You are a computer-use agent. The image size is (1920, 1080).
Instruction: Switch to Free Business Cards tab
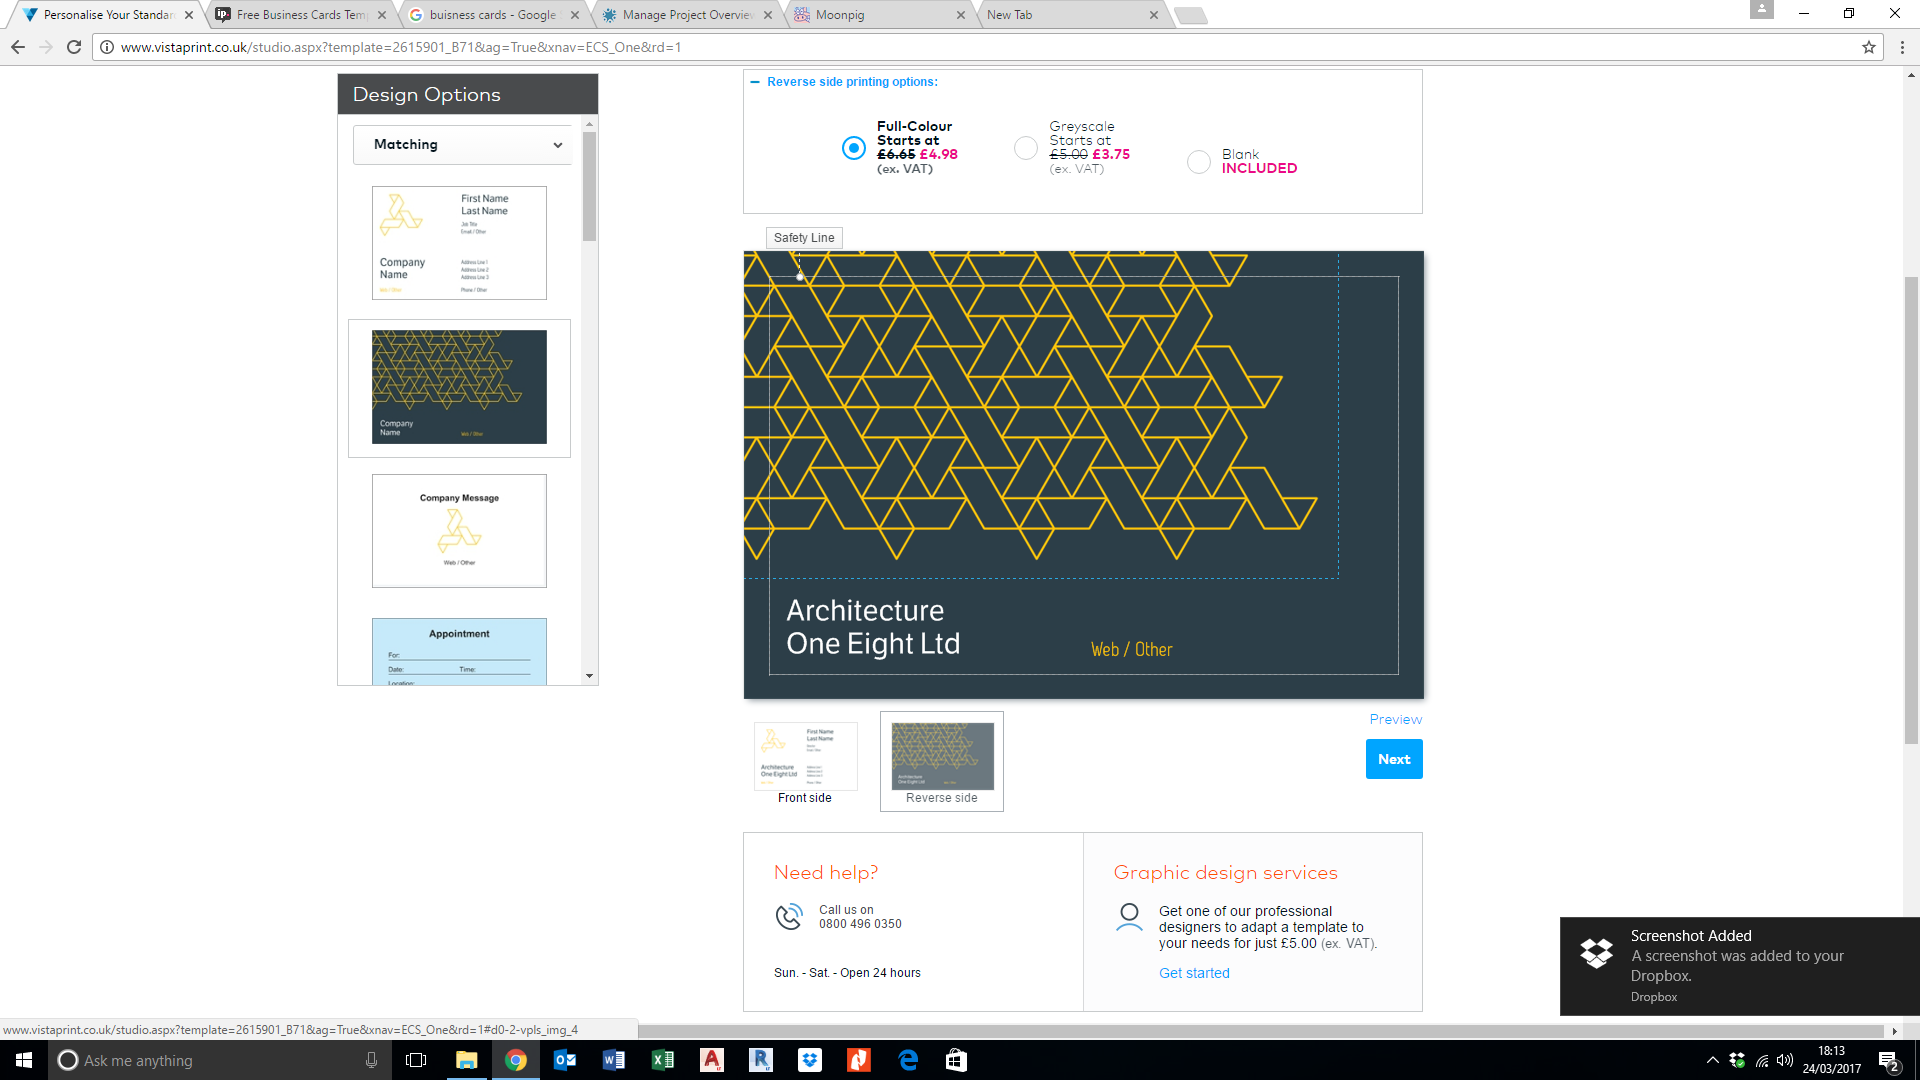coord(300,15)
